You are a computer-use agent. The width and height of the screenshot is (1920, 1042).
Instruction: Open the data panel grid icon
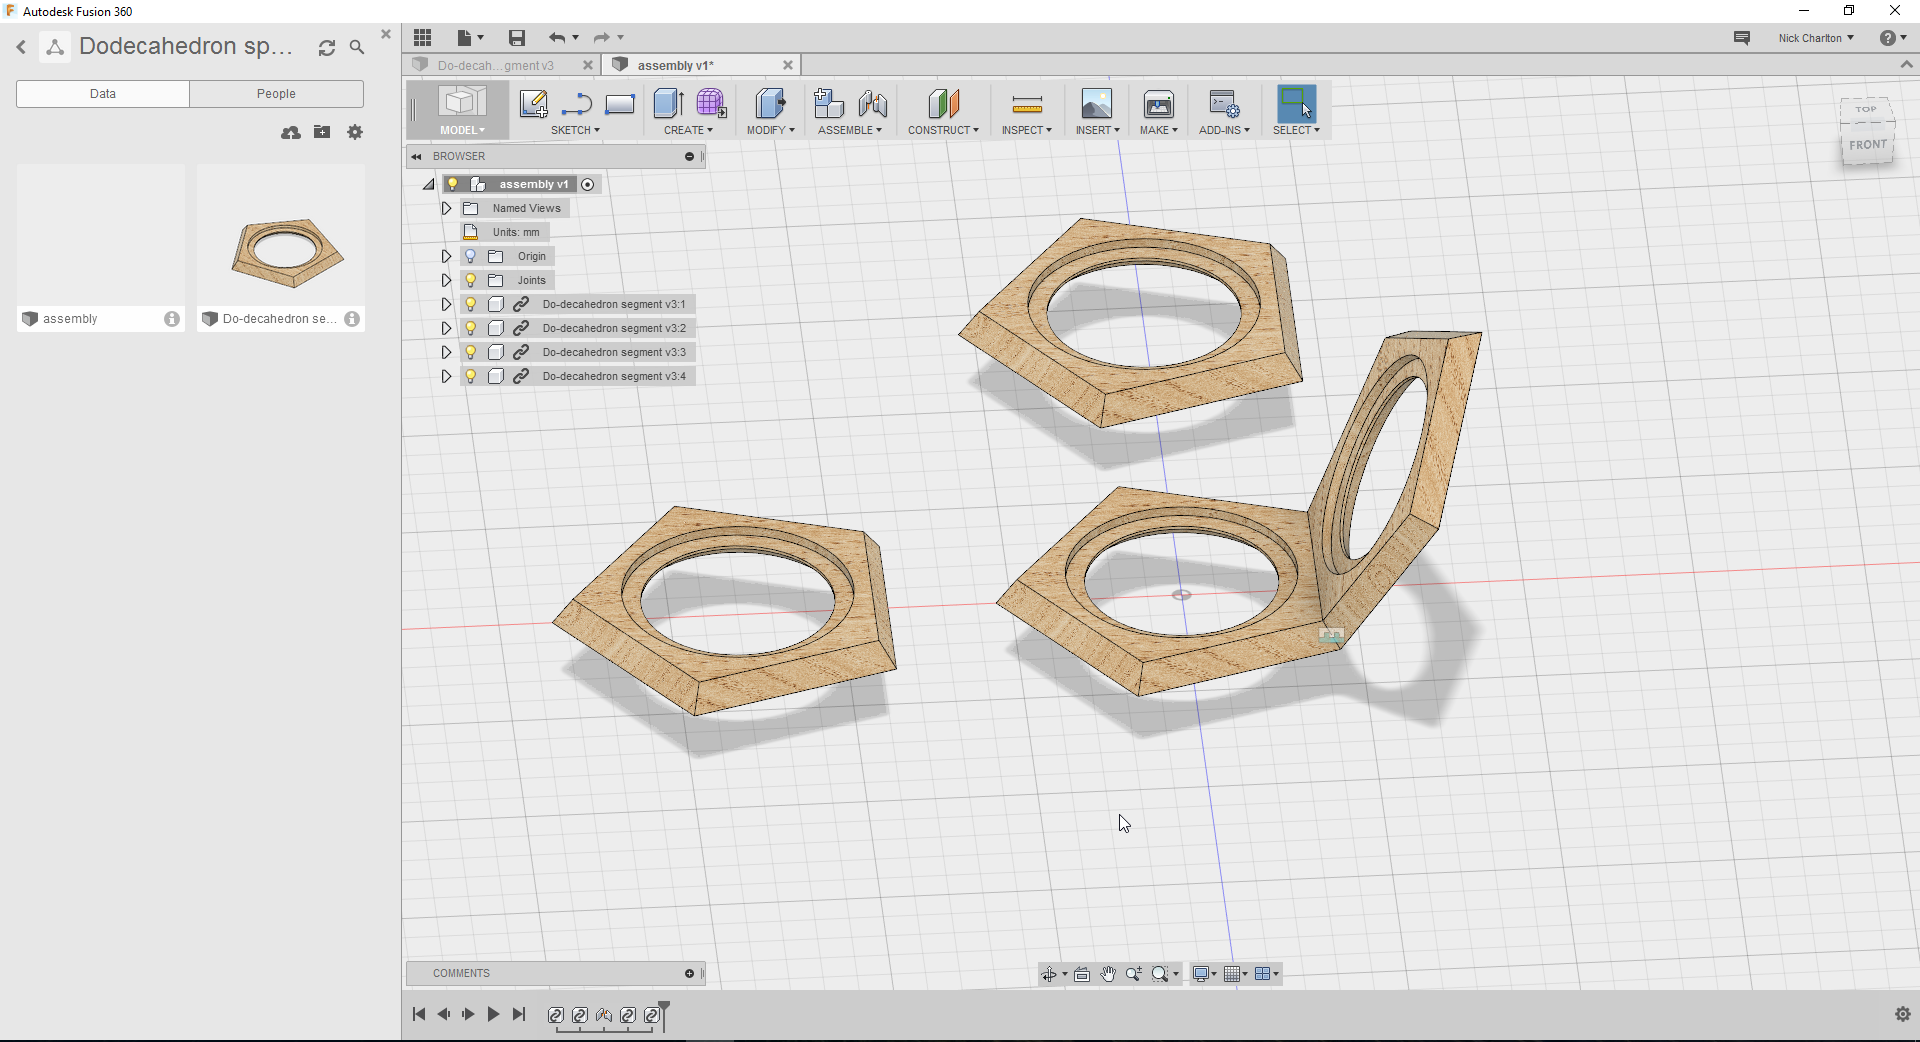423,38
